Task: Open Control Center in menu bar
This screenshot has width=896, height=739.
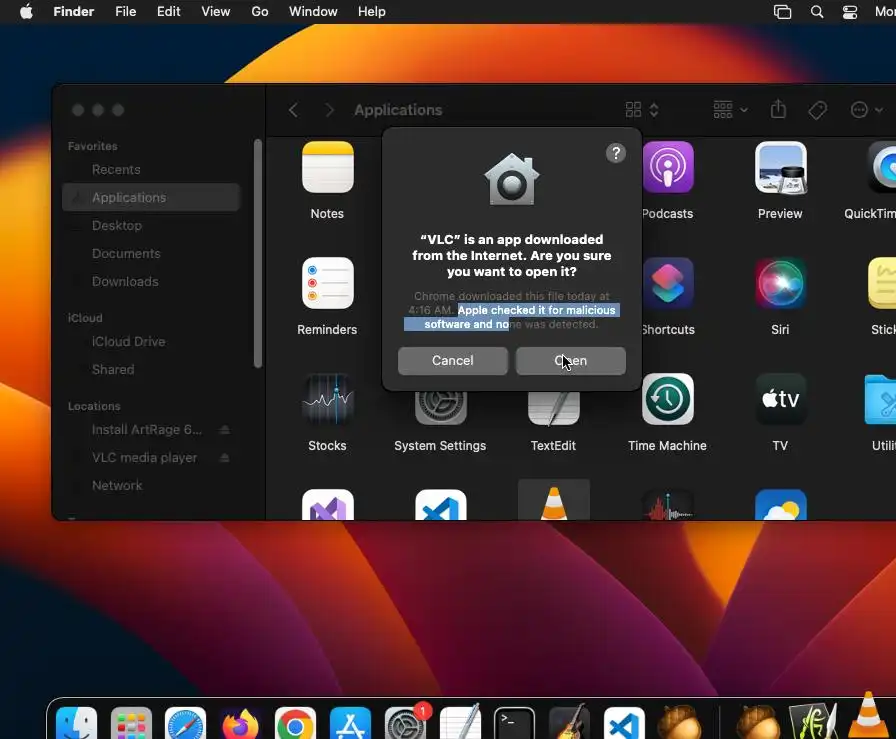Action: coord(850,11)
